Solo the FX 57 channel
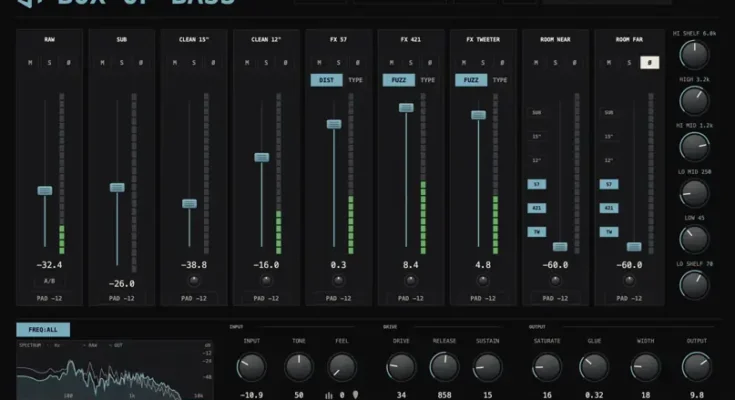The width and height of the screenshot is (735, 400). pyautogui.click(x=338, y=62)
